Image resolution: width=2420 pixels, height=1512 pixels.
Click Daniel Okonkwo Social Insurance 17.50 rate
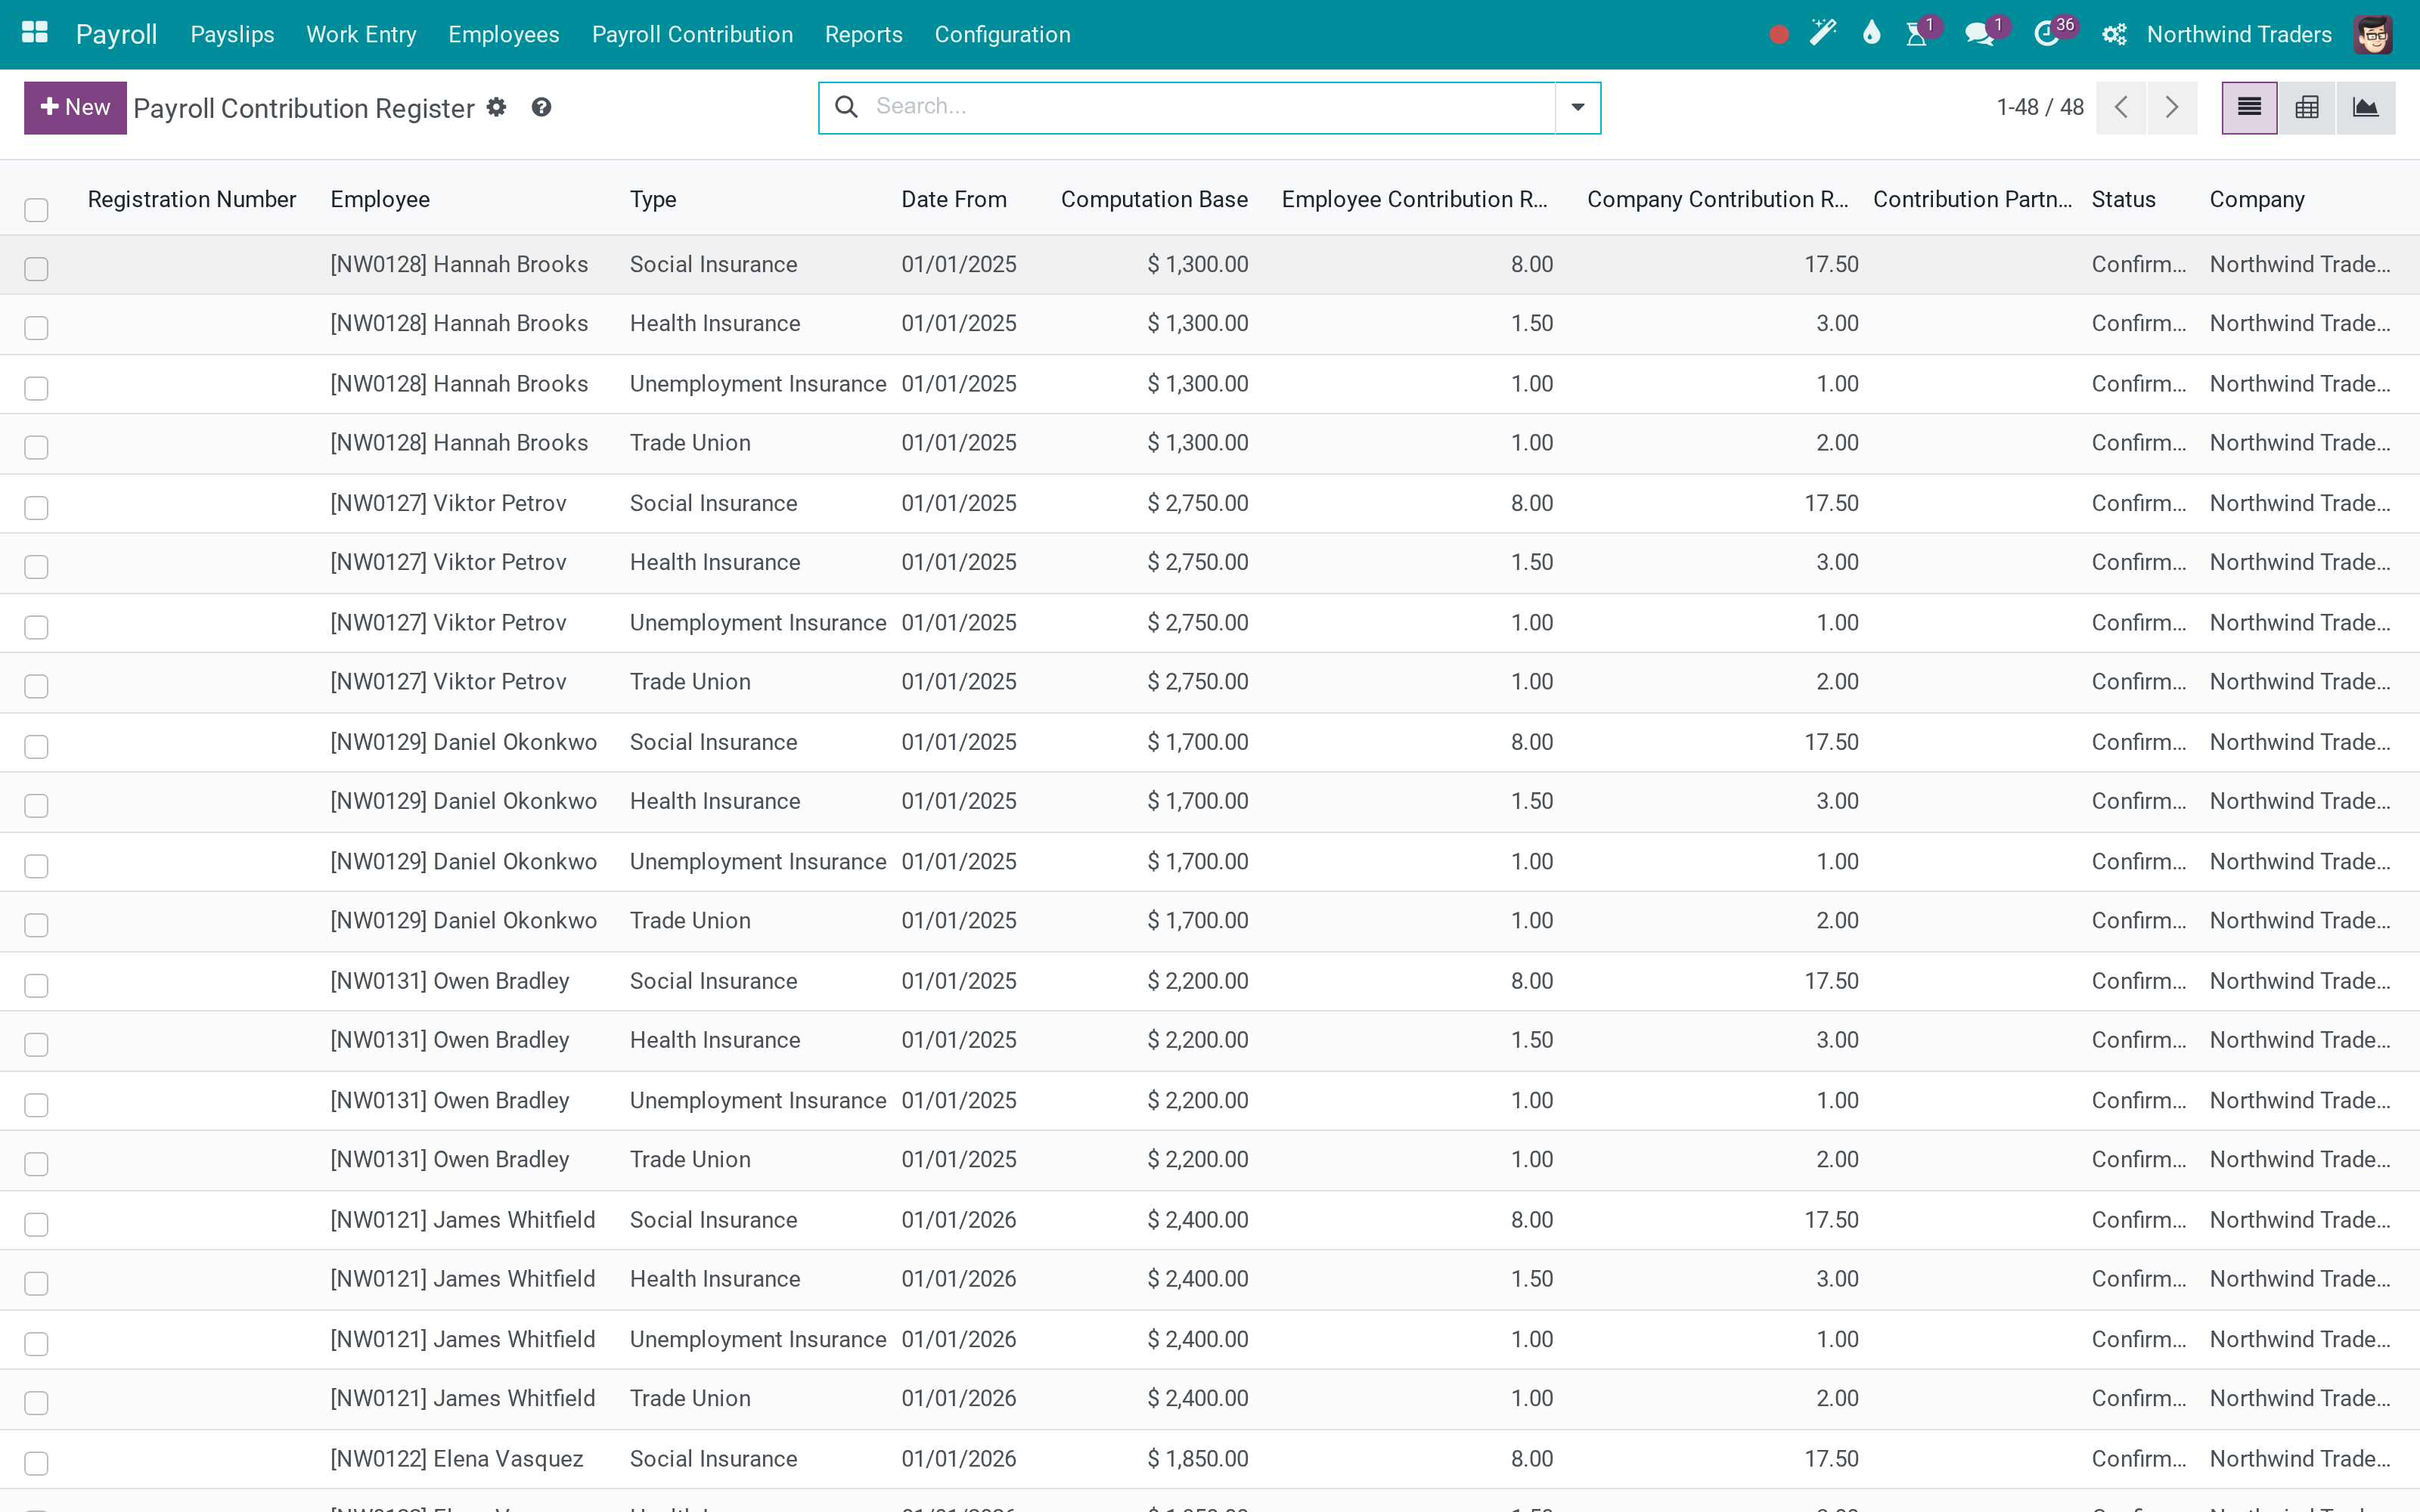pos(1831,742)
